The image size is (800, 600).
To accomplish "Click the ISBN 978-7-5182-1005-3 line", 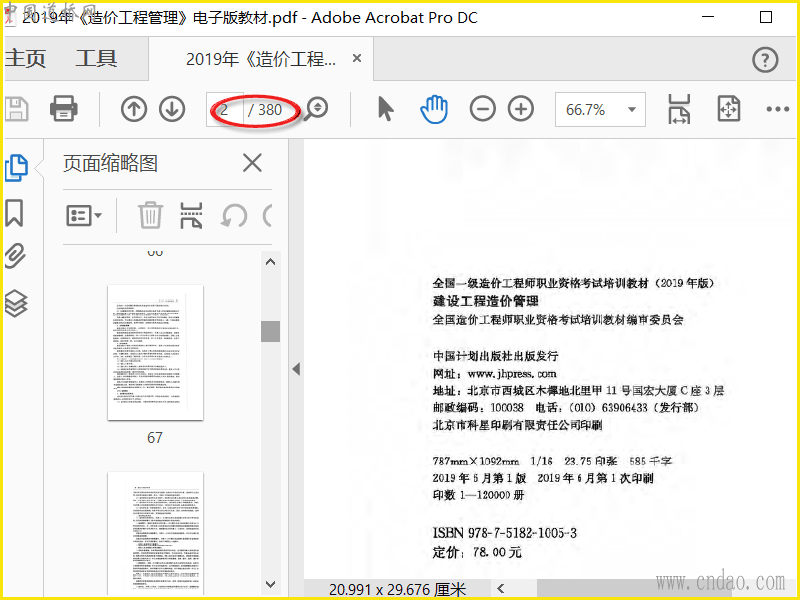I will tap(505, 533).
